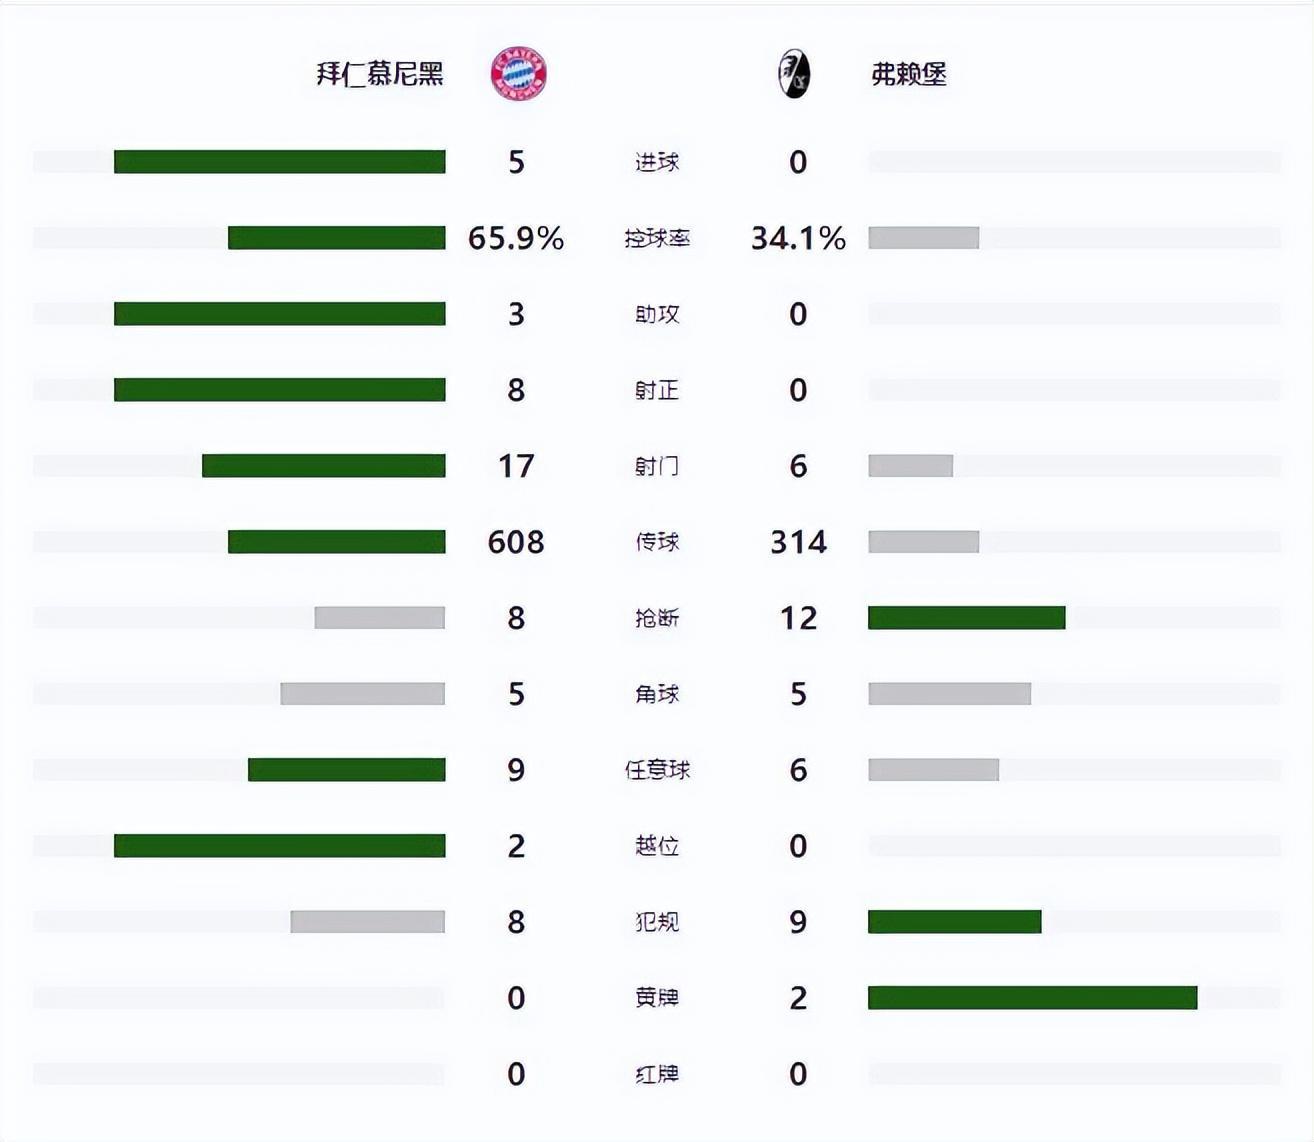The height and width of the screenshot is (1142, 1314).
Task: Click Bayern's gray 角球 corner bar
Action: [x=362, y=693]
